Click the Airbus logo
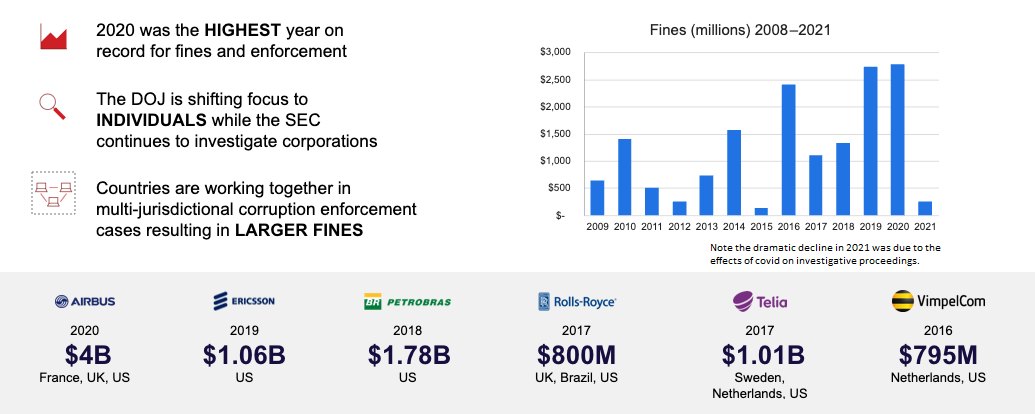The height and width of the screenshot is (414, 1035). pos(85,302)
